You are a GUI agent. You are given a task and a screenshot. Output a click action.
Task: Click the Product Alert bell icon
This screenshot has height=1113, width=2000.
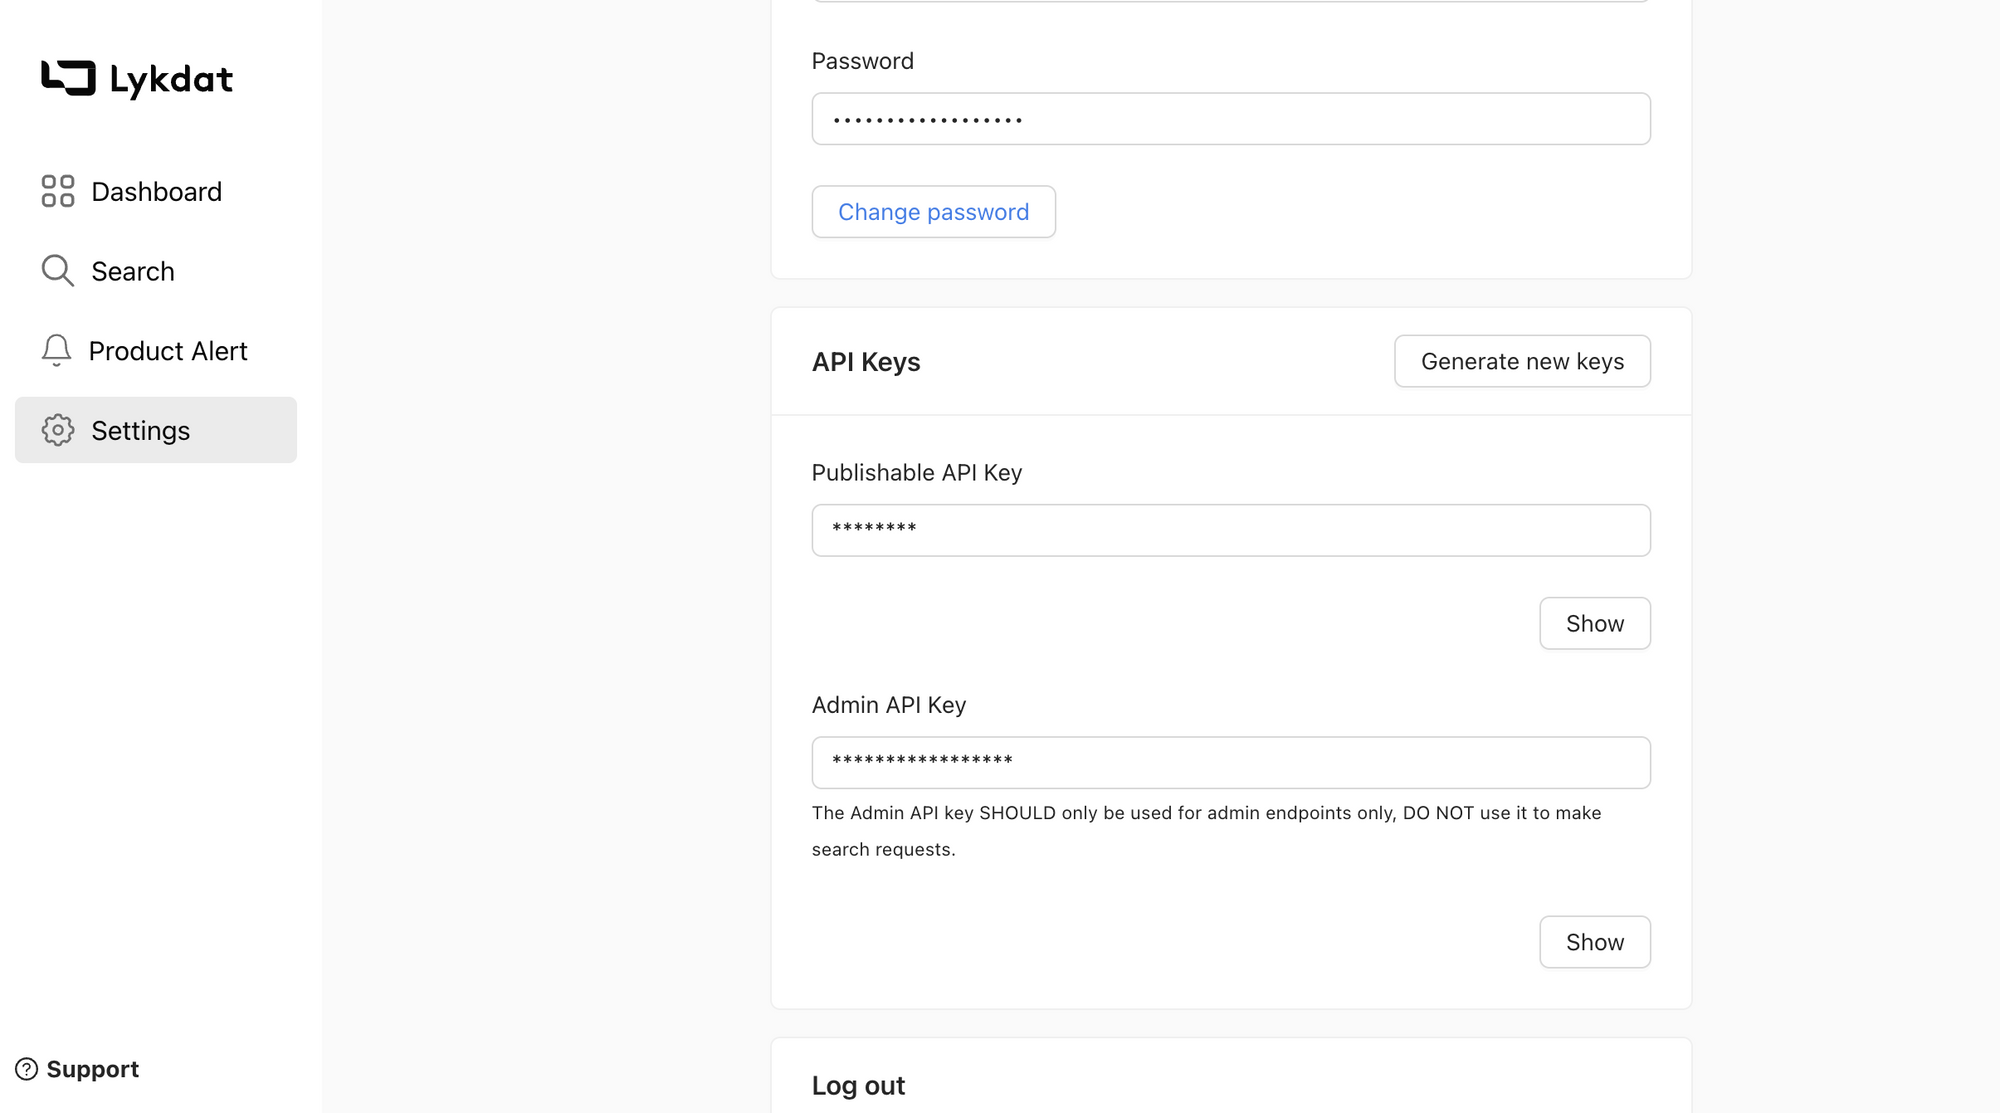(56, 350)
